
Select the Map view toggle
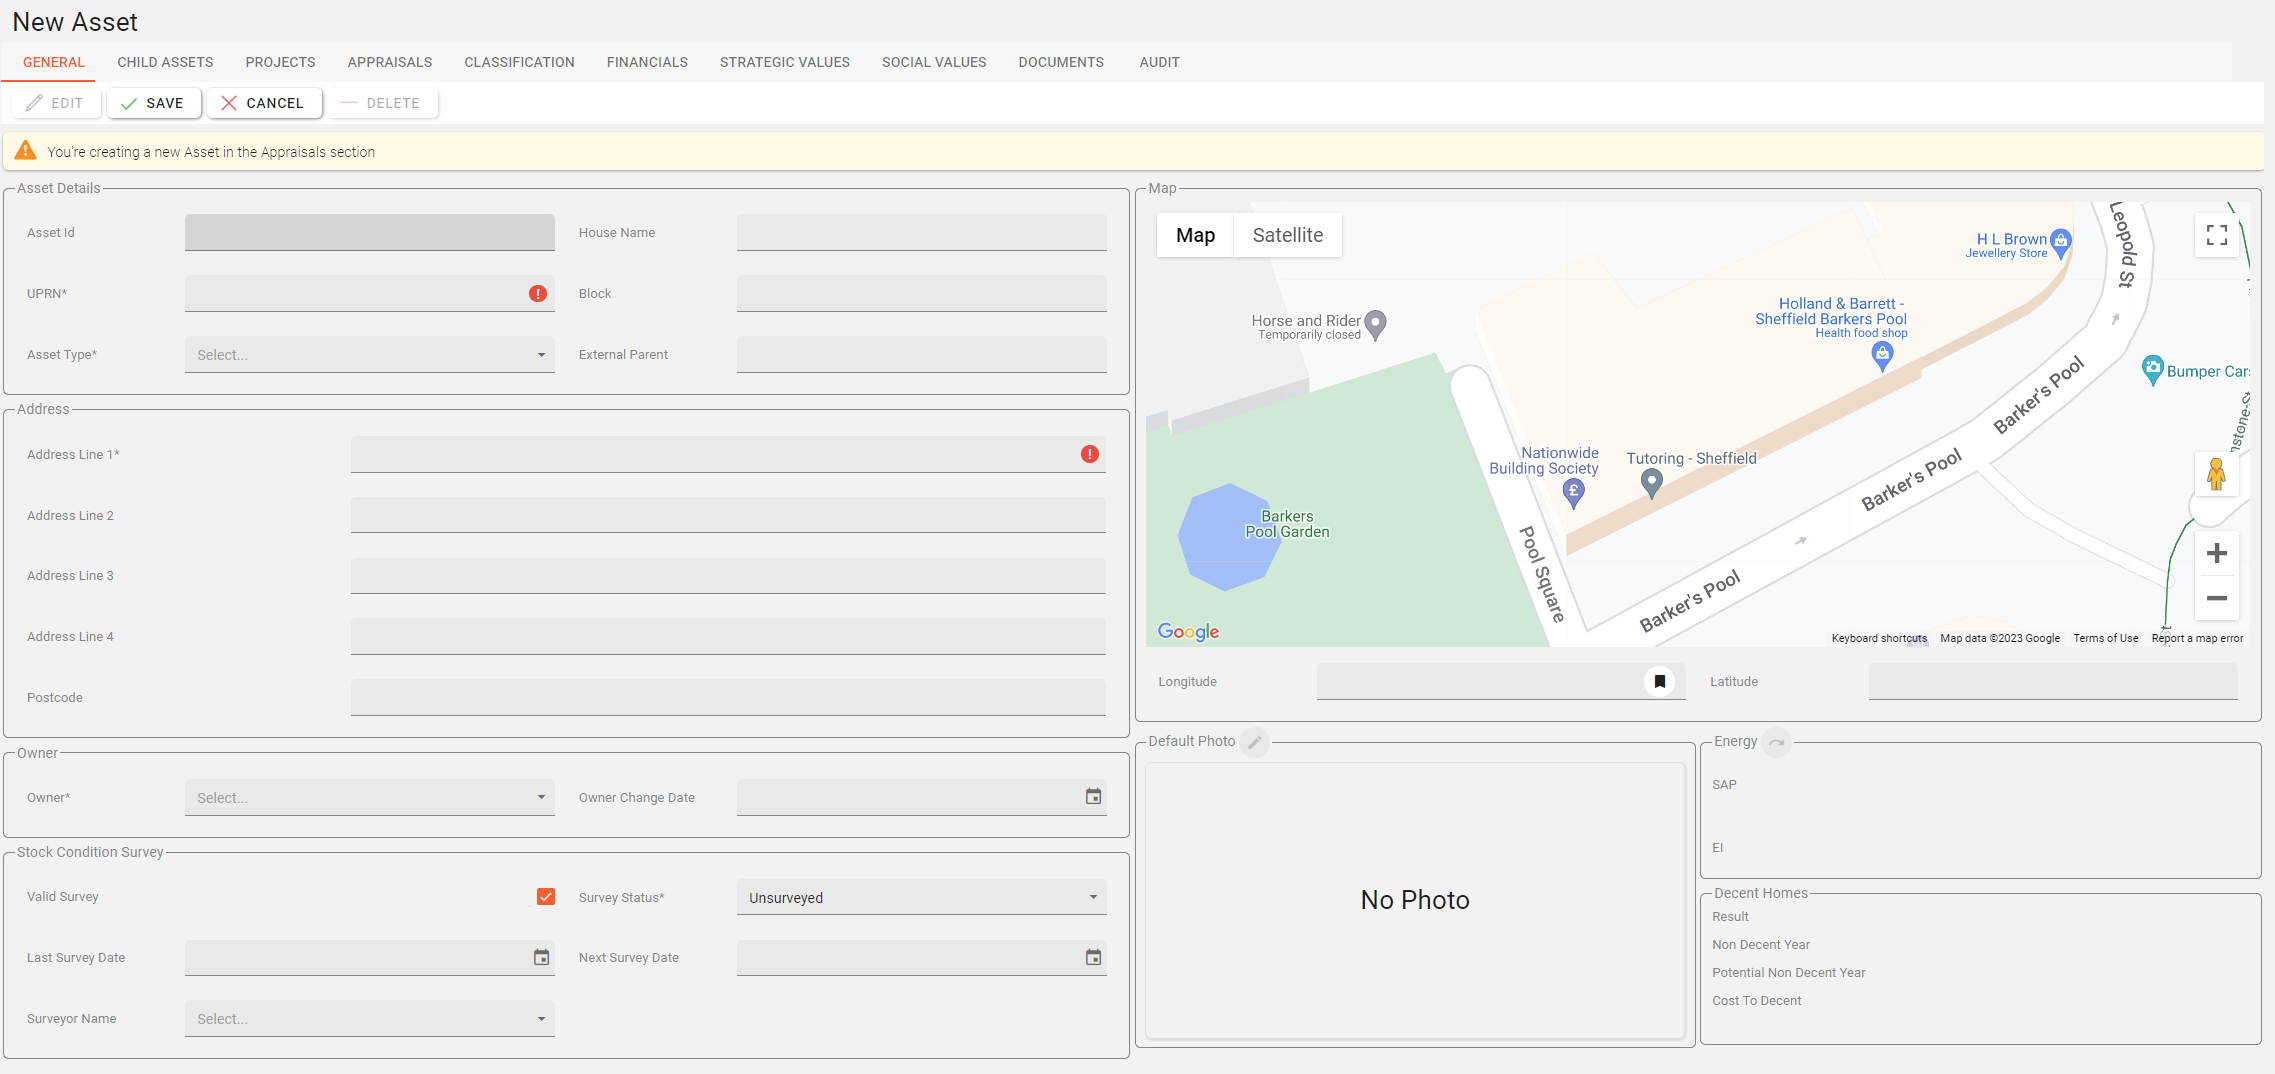click(x=1195, y=235)
